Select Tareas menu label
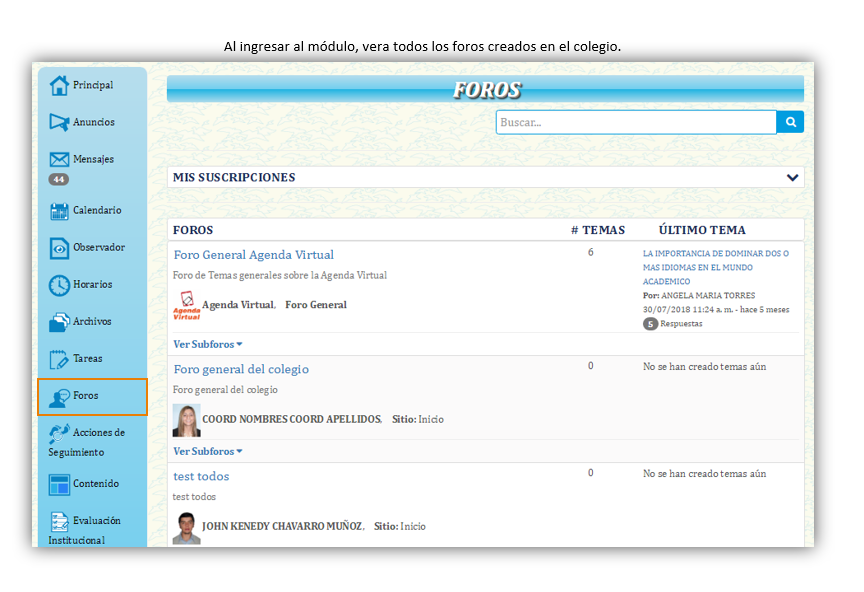Screen dimensions: 864x592 point(88,358)
